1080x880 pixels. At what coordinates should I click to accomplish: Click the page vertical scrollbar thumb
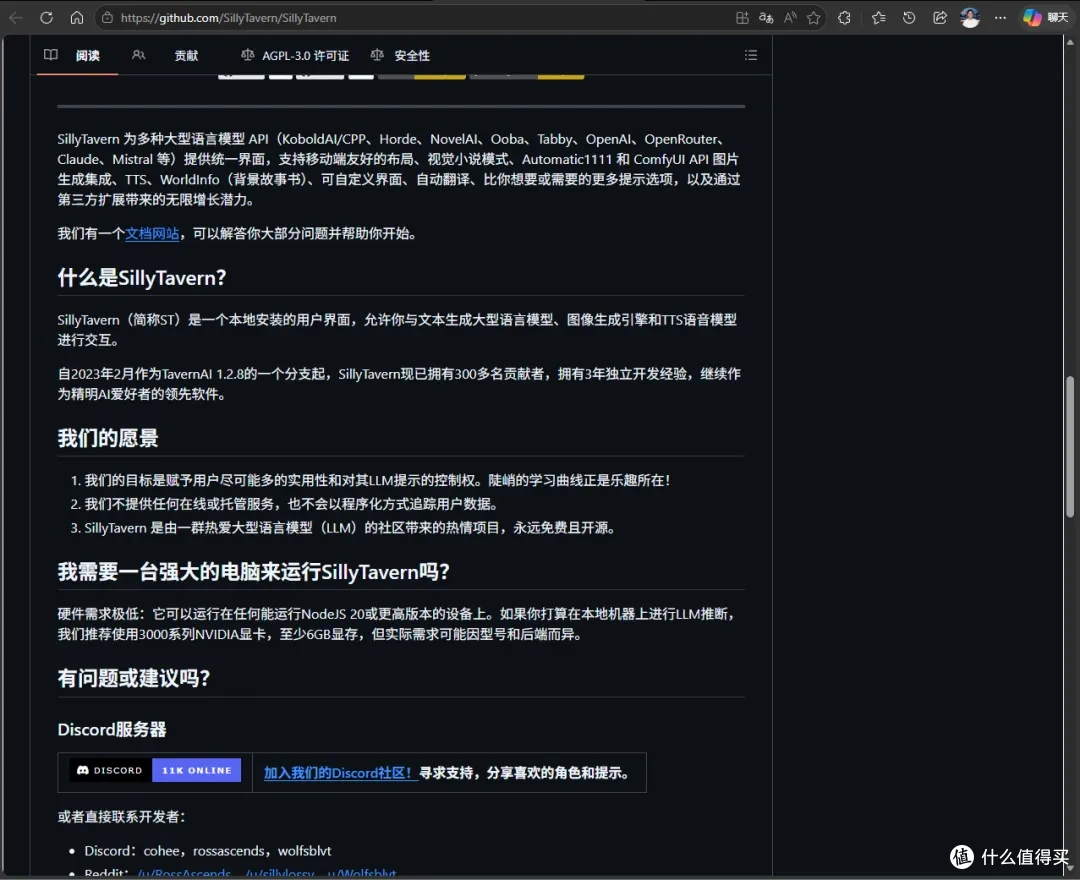click(x=1070, y=446)
